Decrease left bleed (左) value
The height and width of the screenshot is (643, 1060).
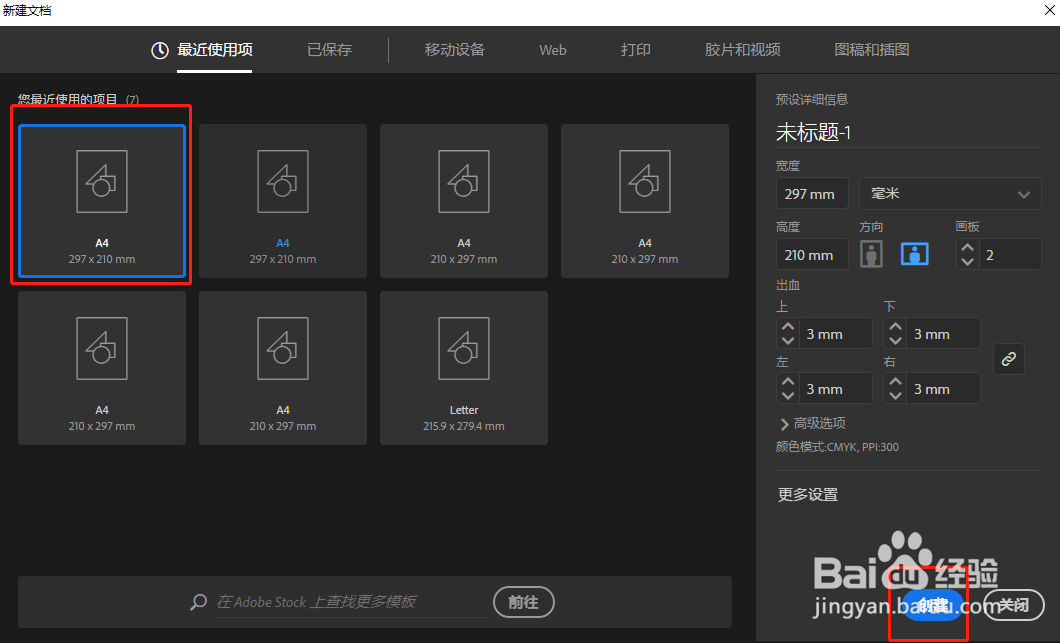click(x=788, y=395)
